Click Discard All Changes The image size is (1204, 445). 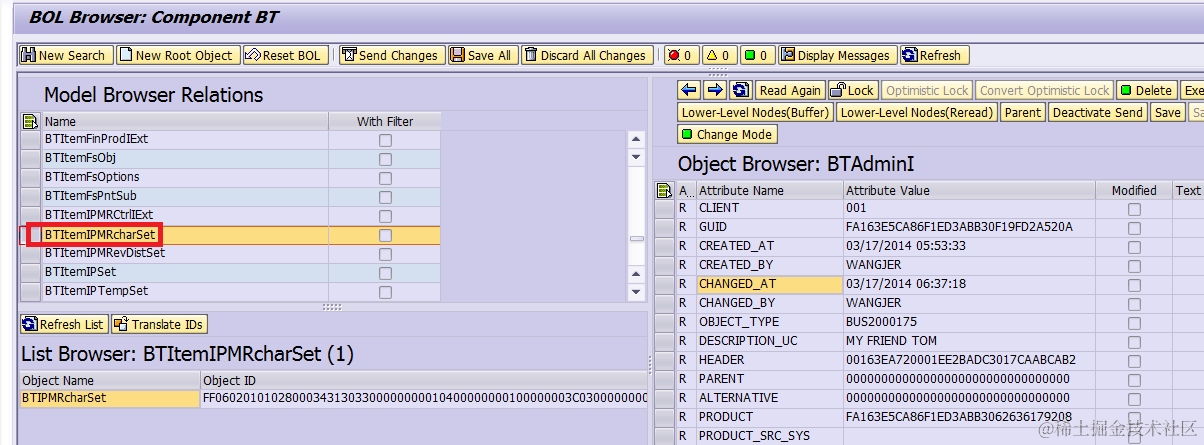pos(587,55)
